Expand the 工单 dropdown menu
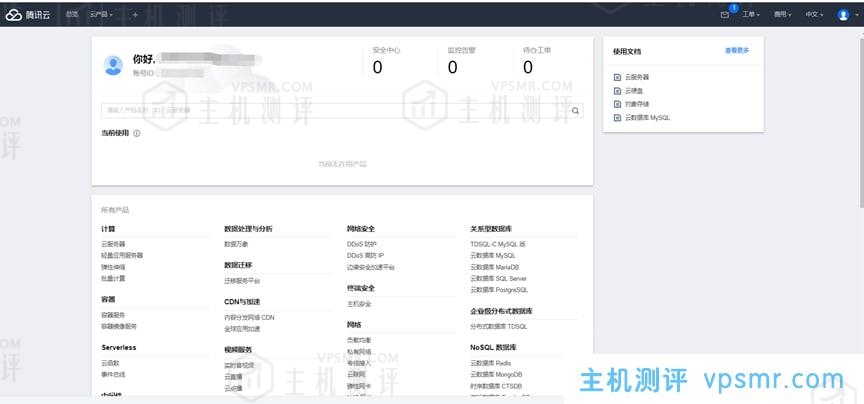The height and width of the screenshot is (404, 864). pyautogui.click(x=750, y=15)
